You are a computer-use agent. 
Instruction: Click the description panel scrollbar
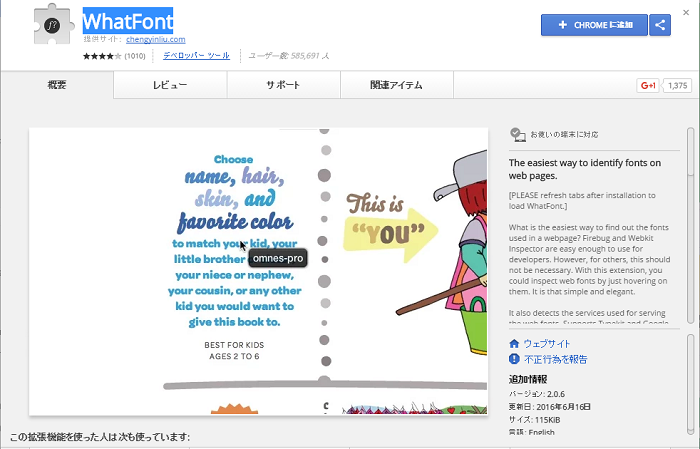691,225
